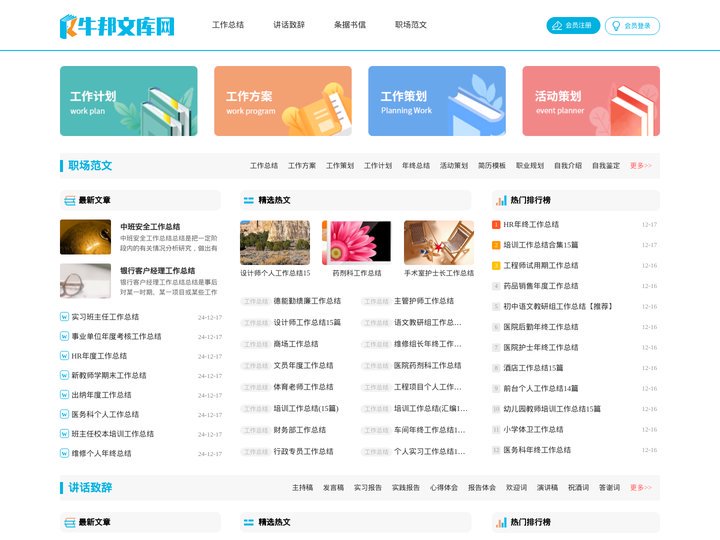The width and height of the screenshot is (720, 540).
Task: Click the 牛邦文库网 site logo
Action: click(117, 26)
